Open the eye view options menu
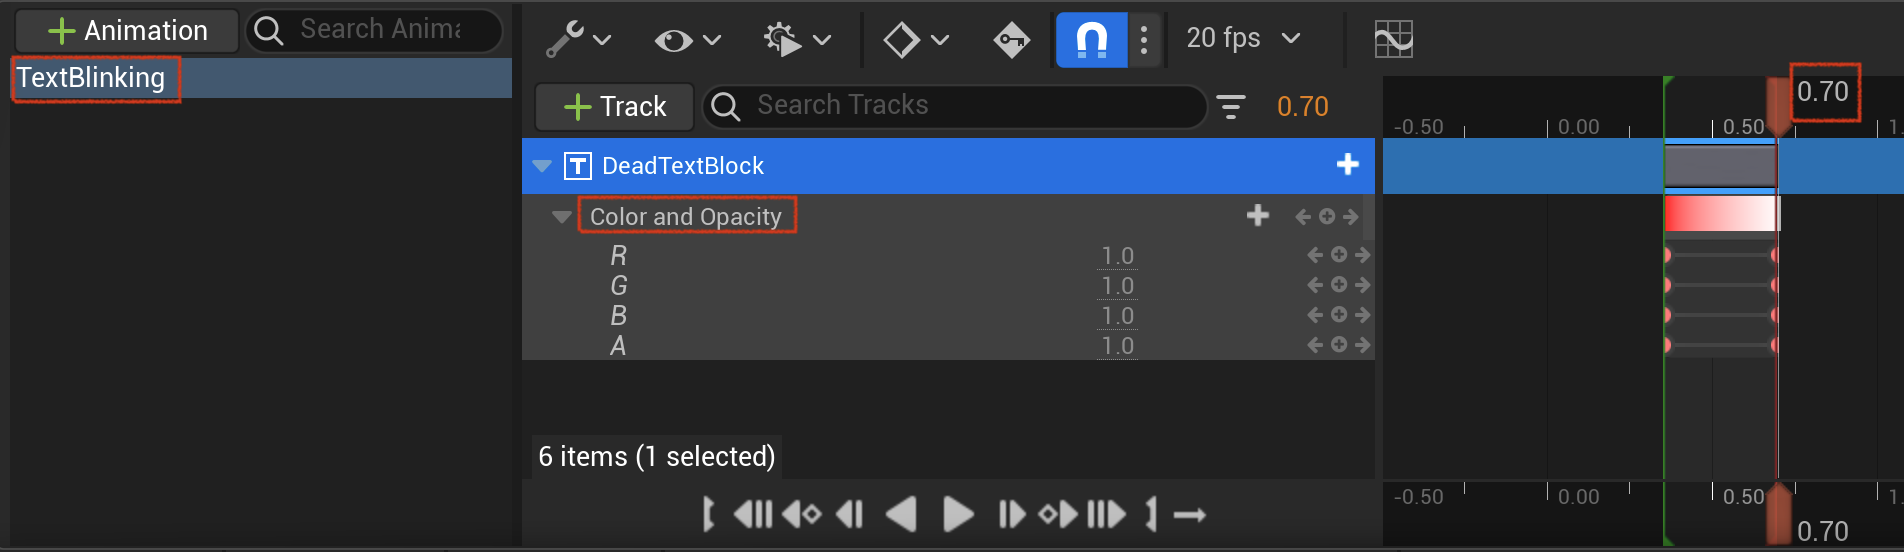 tap(687, 40)
